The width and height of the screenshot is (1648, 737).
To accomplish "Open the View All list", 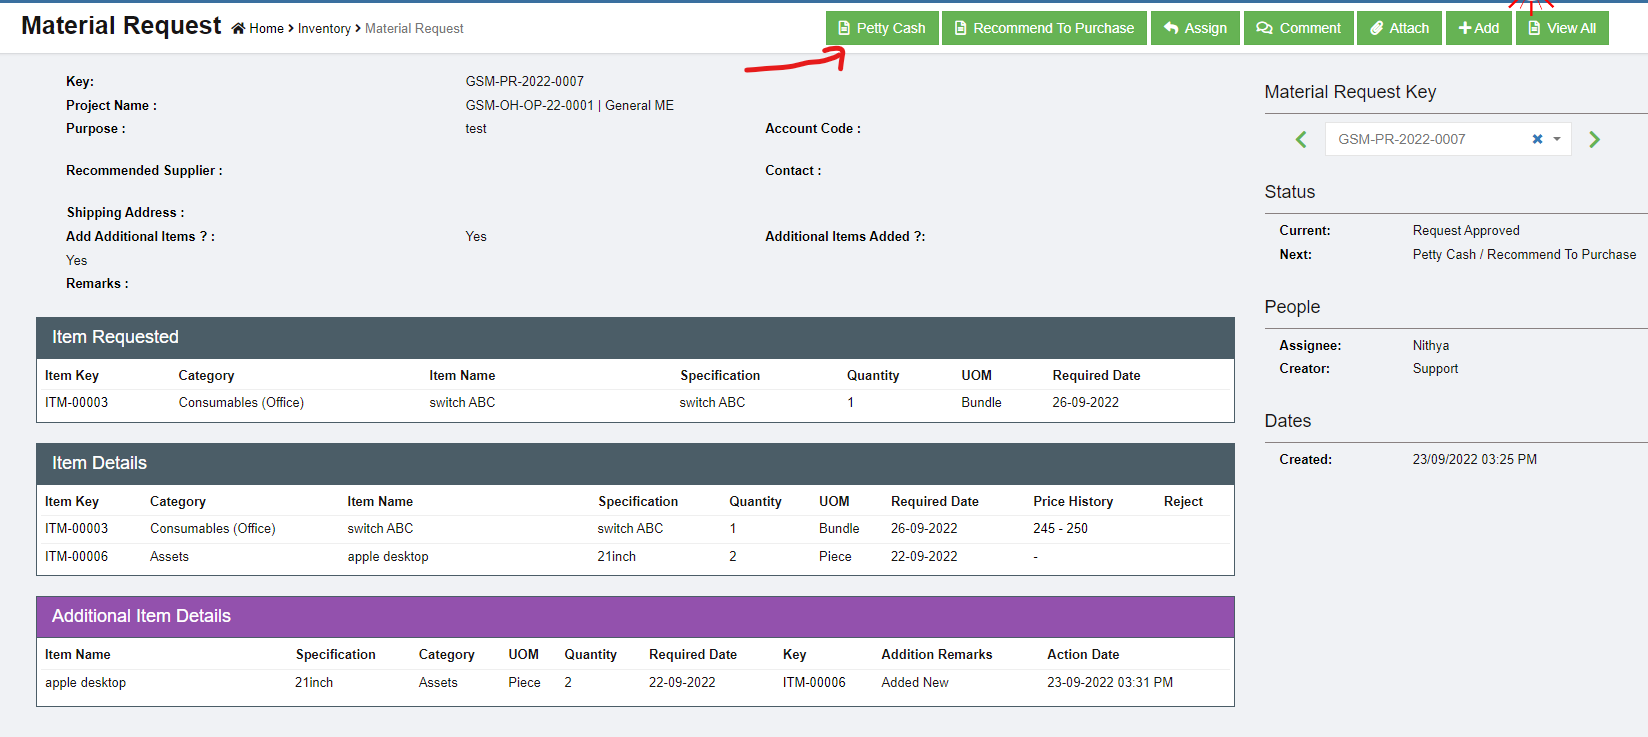I will [x=1561, y=28].
